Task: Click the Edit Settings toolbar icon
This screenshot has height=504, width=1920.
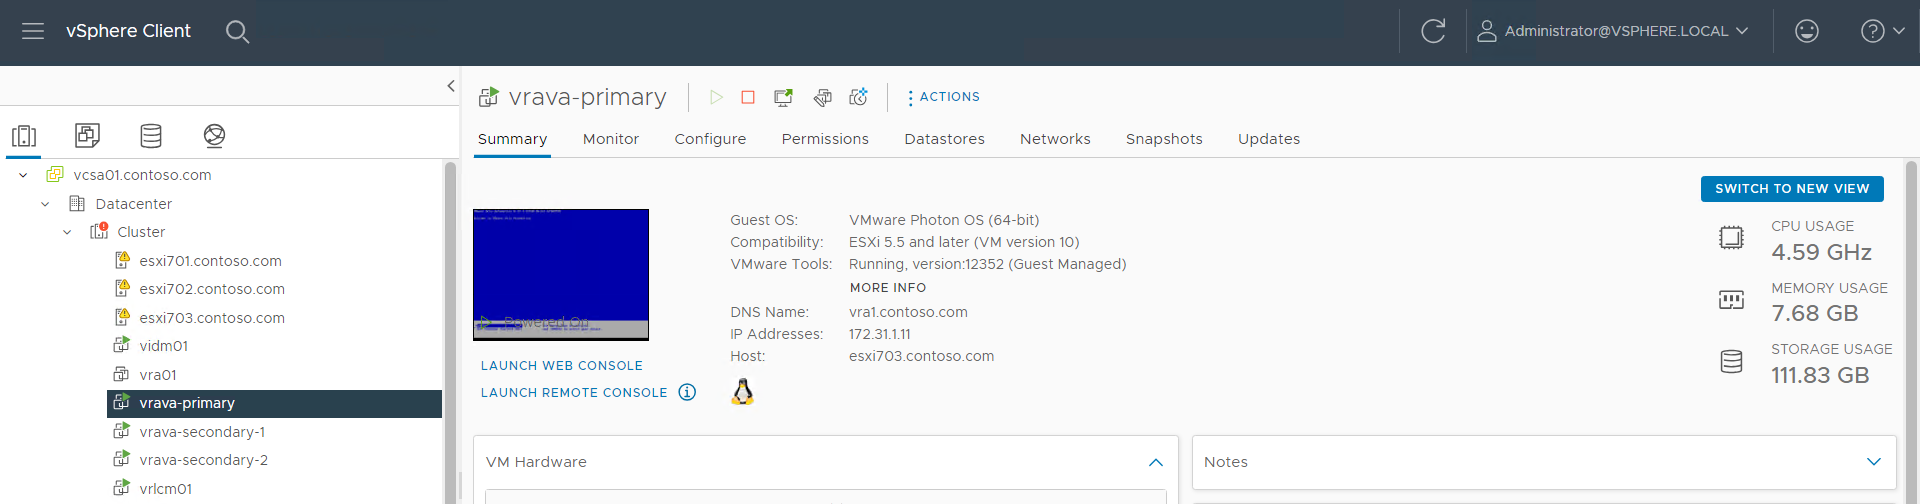Action: pos(822,97)
